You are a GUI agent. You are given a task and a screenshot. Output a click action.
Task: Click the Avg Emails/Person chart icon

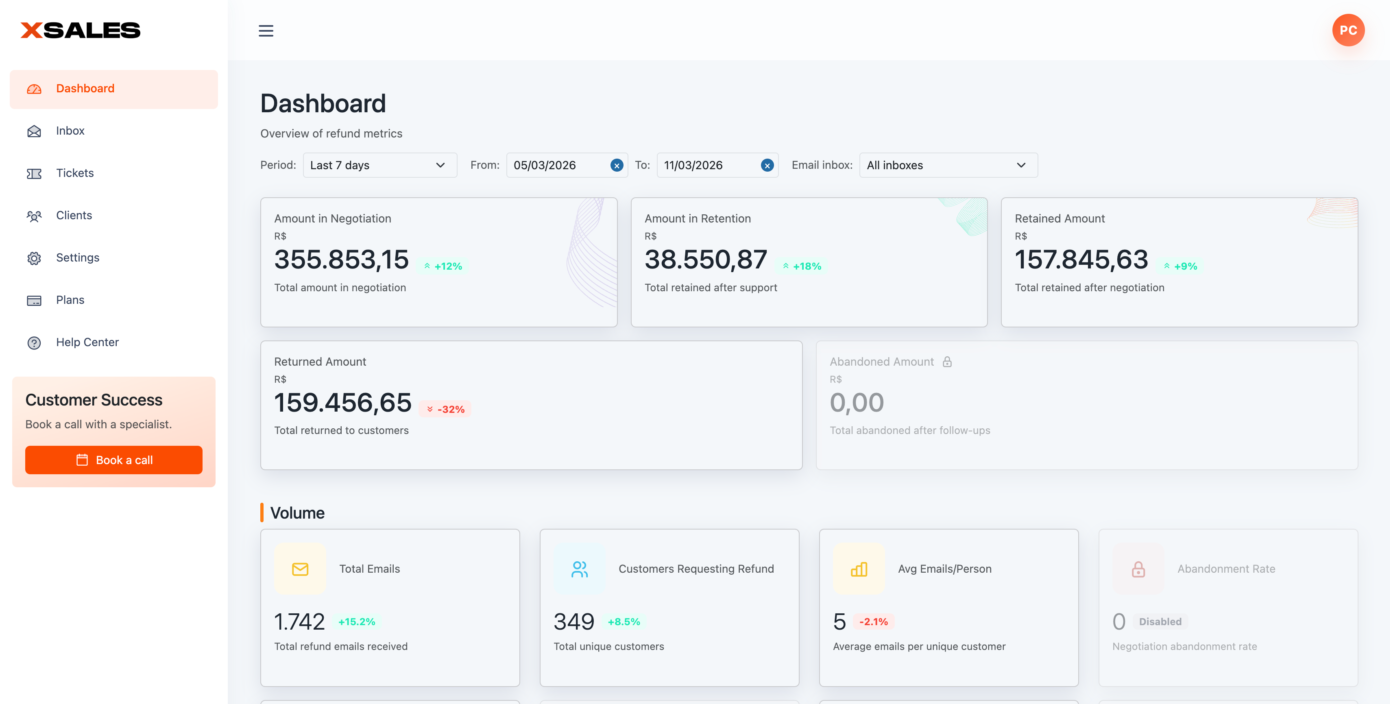tap(858, 569)
